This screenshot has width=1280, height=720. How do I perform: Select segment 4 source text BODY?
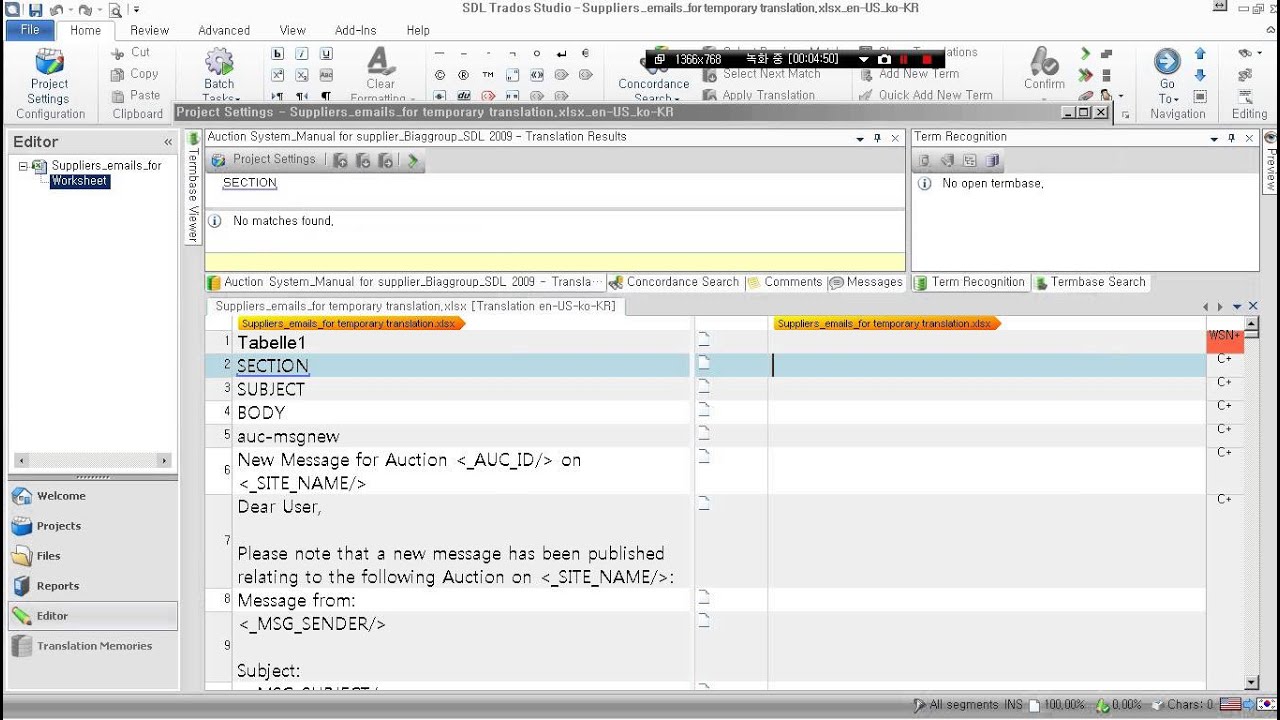tap(261, 412)
